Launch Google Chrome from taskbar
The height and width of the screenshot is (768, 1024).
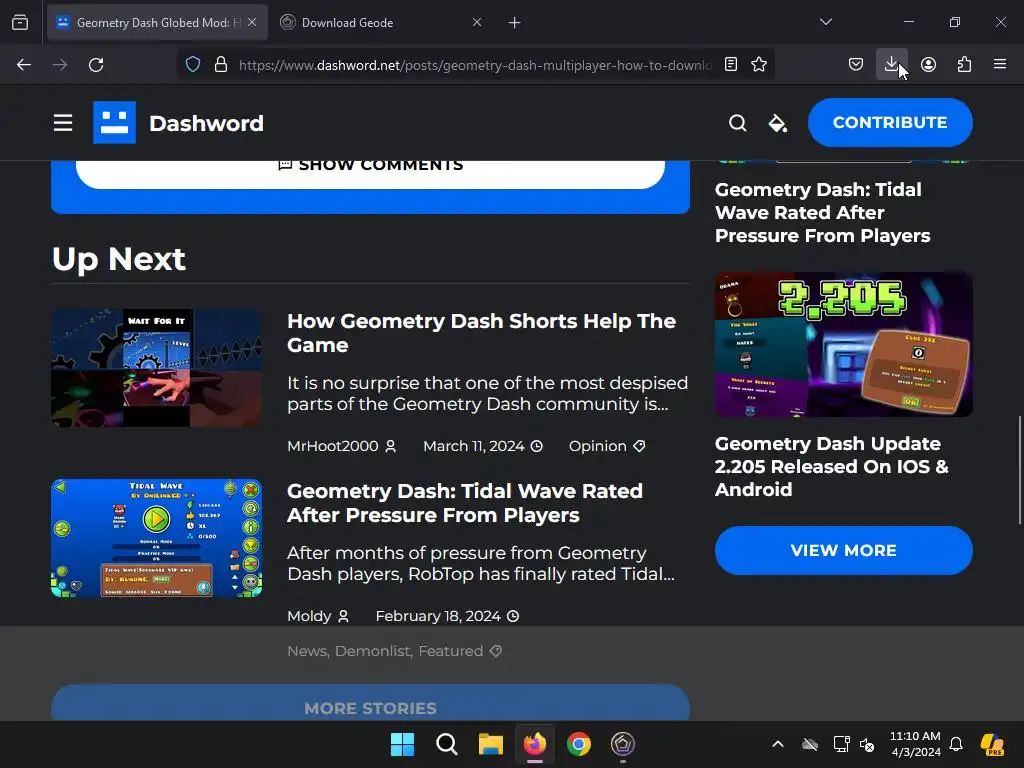tap(579, 744)
